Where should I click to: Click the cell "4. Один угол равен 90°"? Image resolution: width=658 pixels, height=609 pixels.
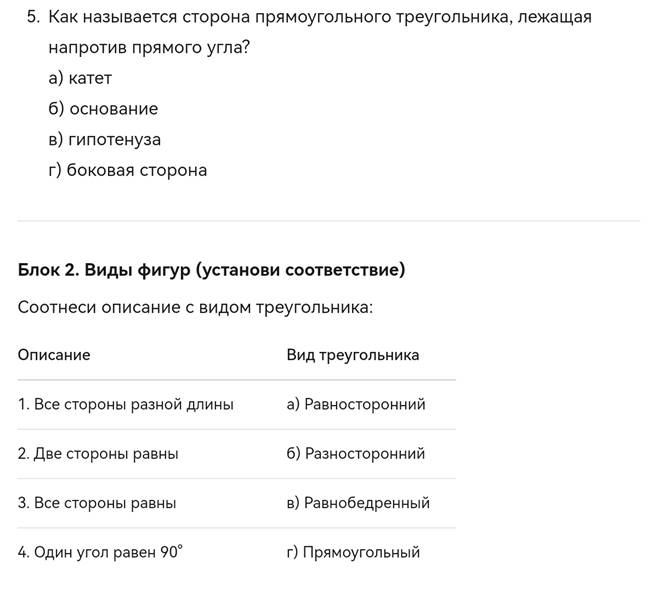point(101,552)
